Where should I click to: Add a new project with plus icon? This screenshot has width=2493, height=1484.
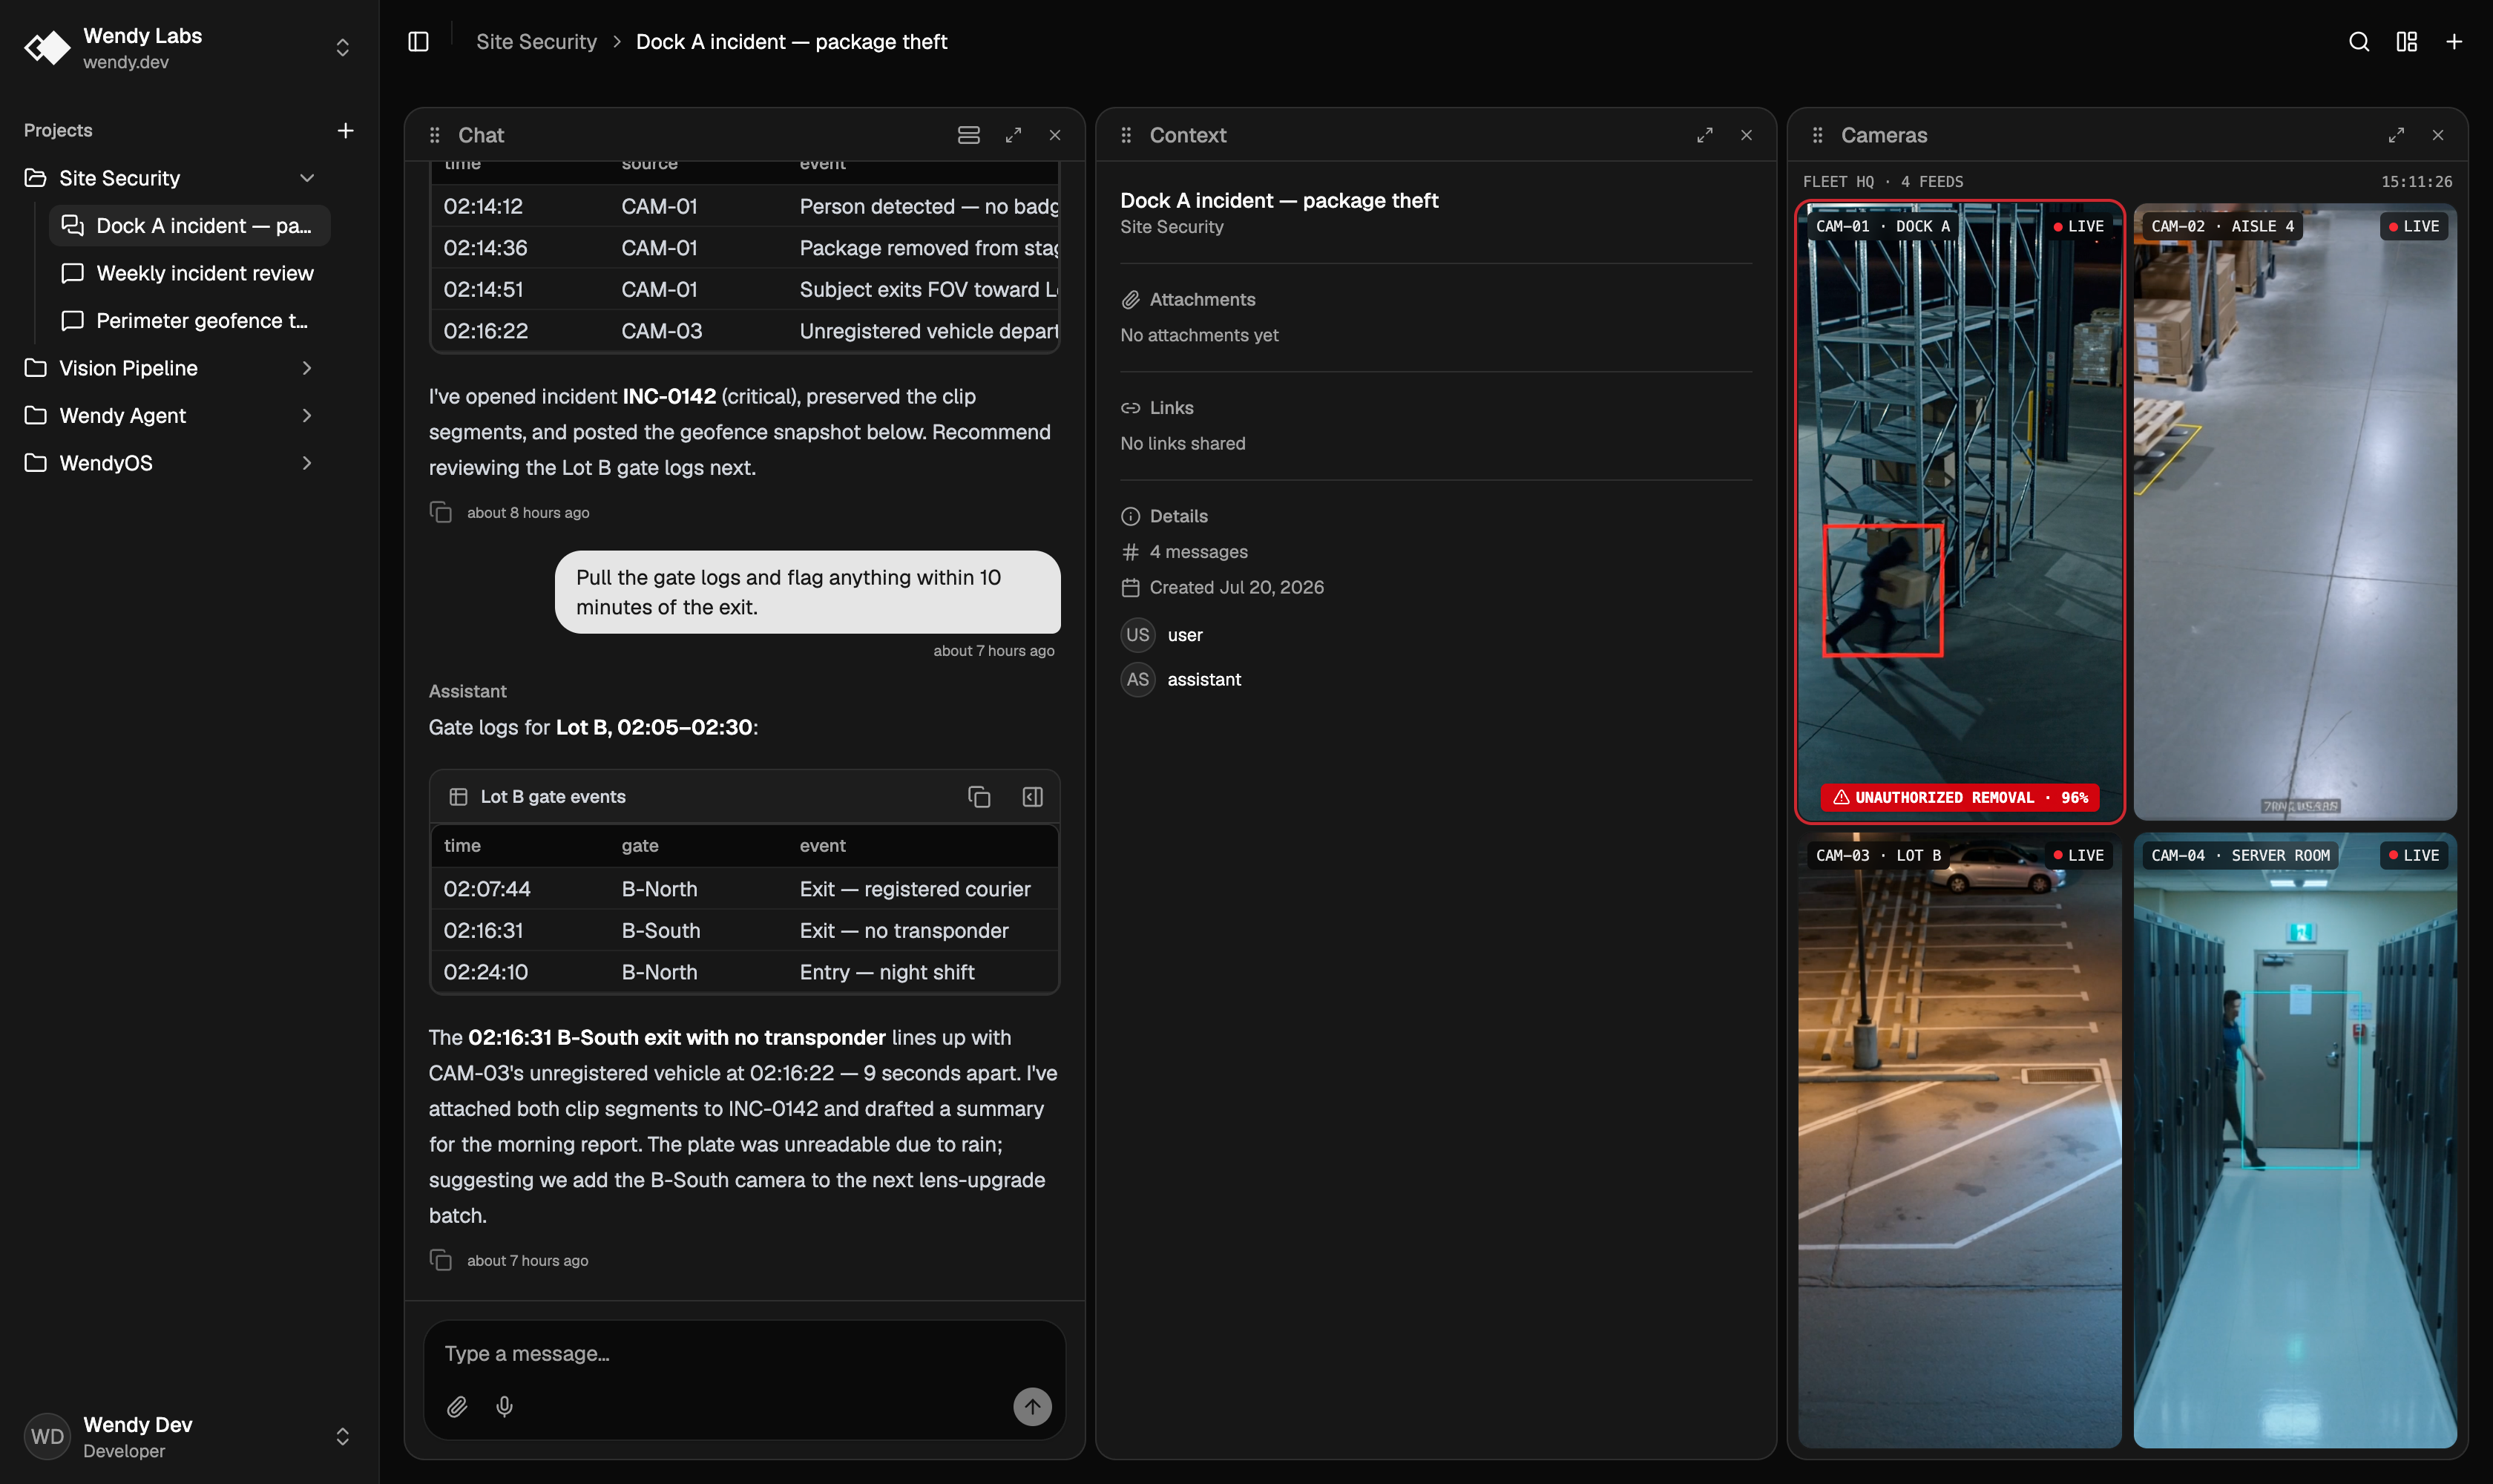point(345,131)
